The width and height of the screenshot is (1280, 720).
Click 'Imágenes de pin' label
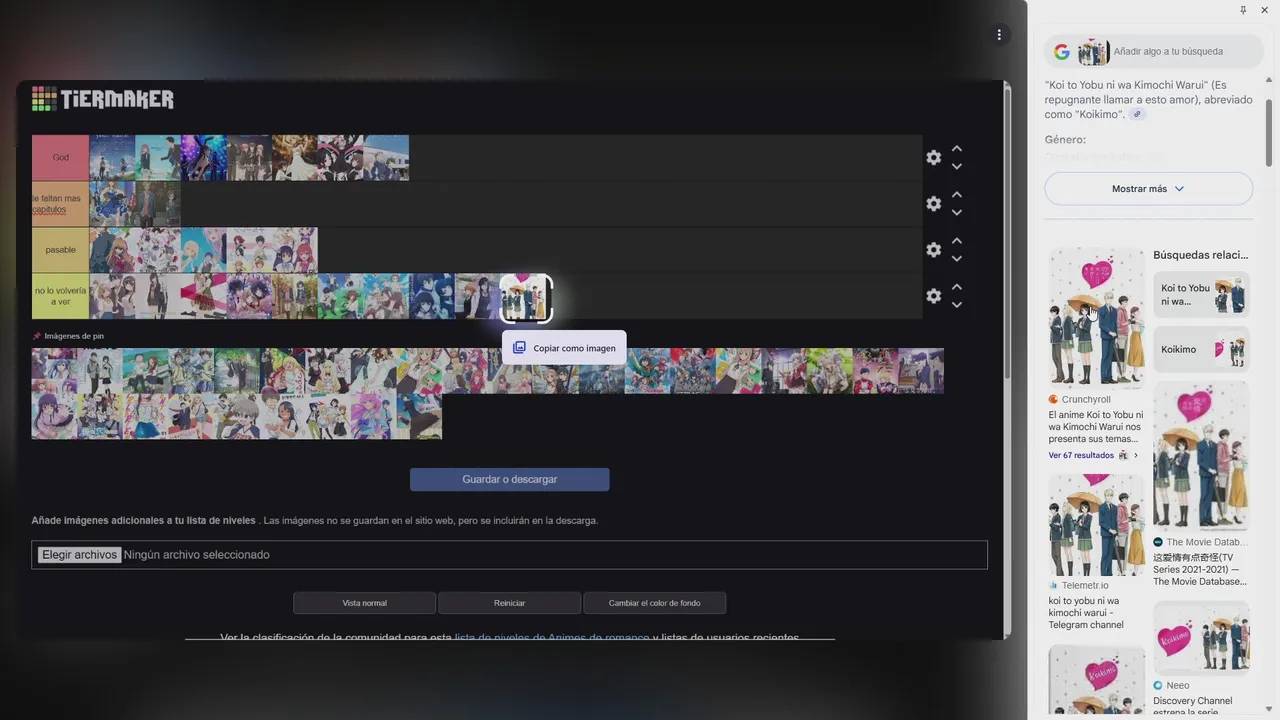(x=74, y=336)
